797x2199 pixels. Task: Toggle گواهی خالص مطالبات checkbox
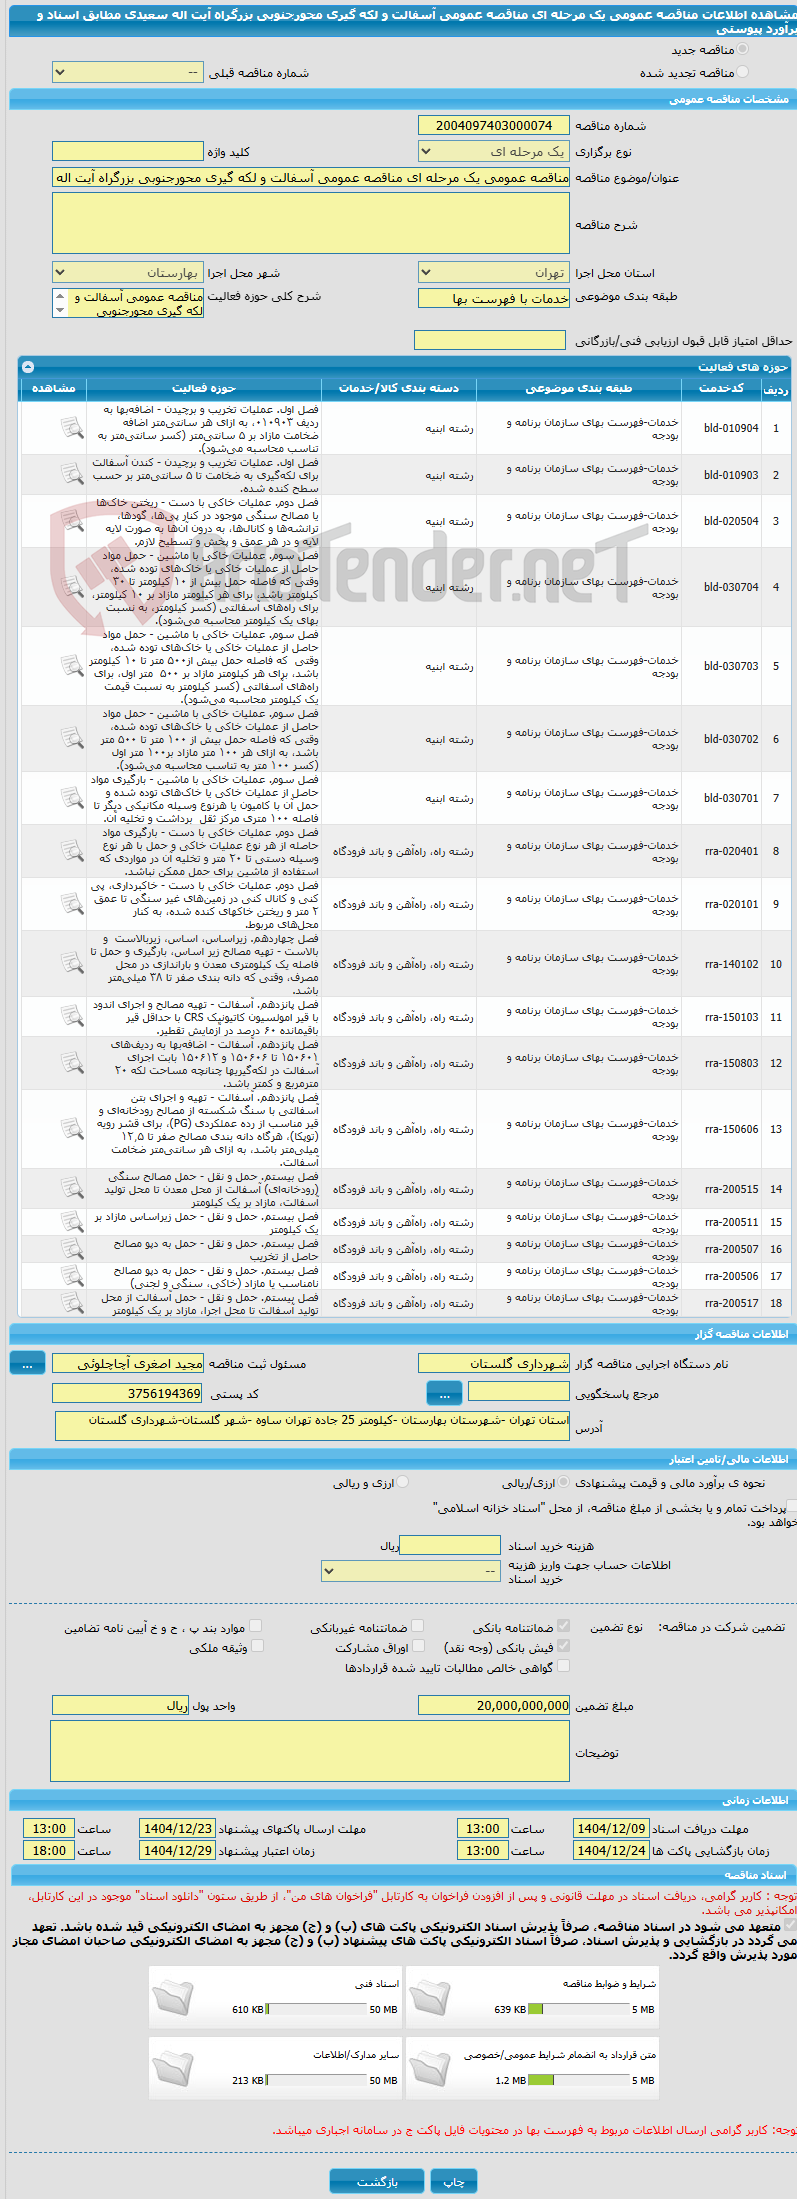564,1665
